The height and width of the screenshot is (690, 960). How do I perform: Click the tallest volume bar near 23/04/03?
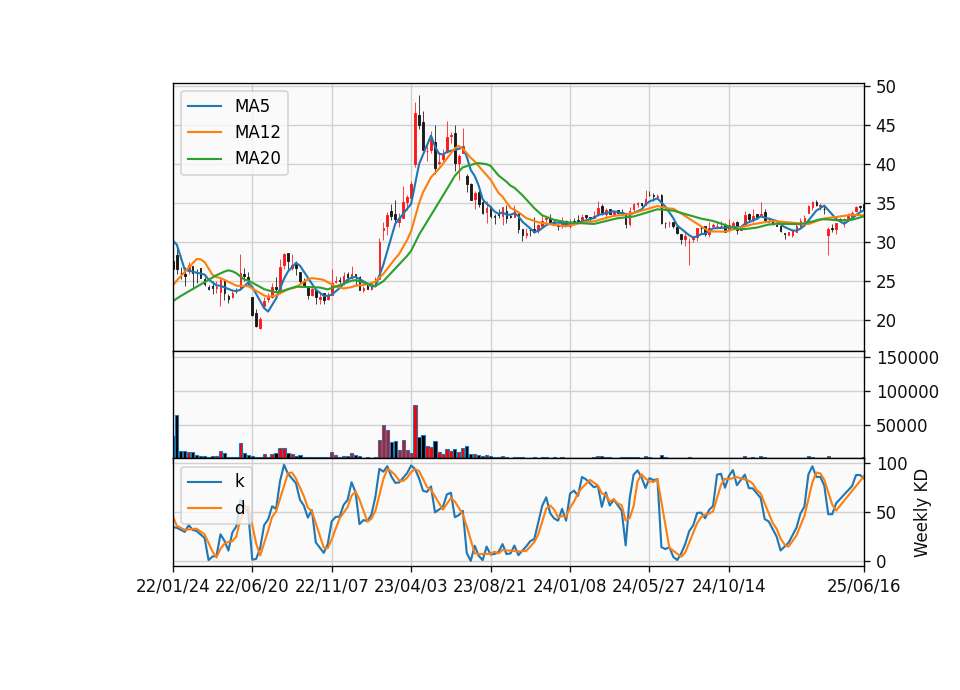coord(415,432)
